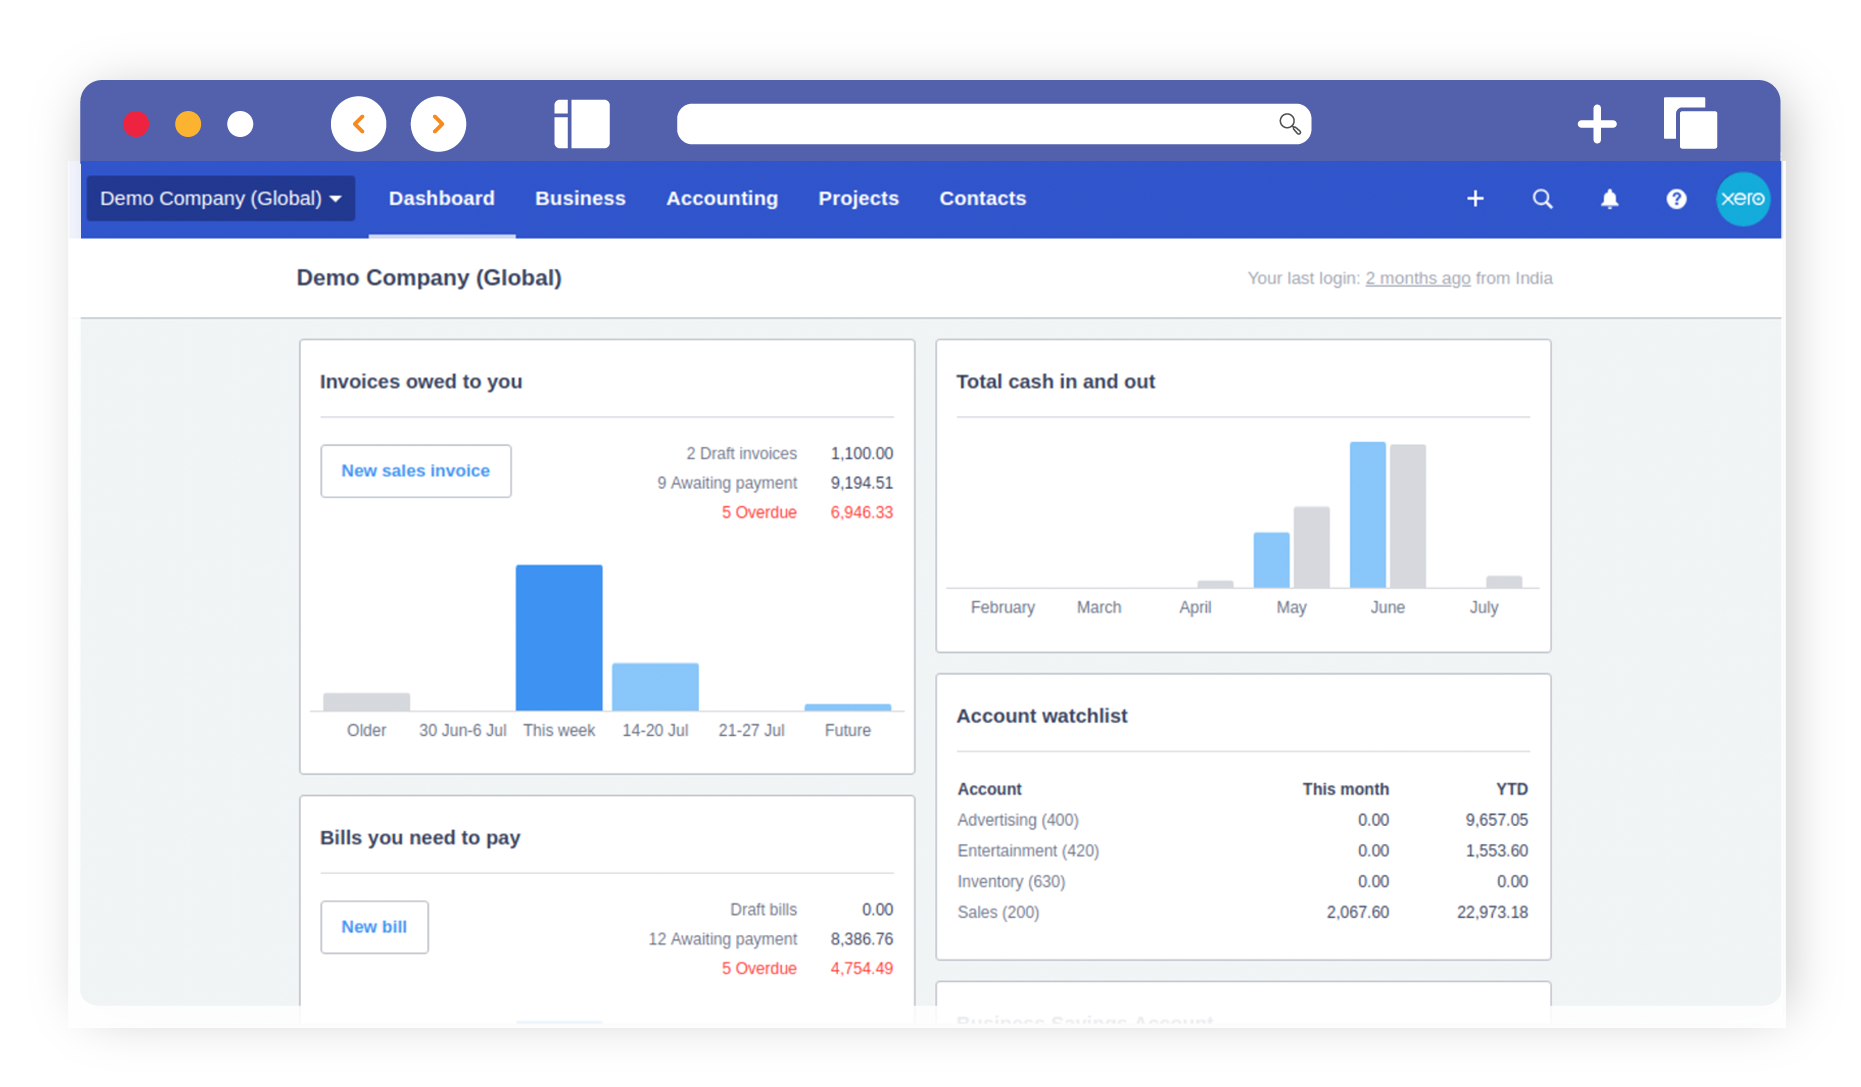Click the 30 Jun-6 Jul chart label
1861x1087 pixels.
click(x=462, y=730)
